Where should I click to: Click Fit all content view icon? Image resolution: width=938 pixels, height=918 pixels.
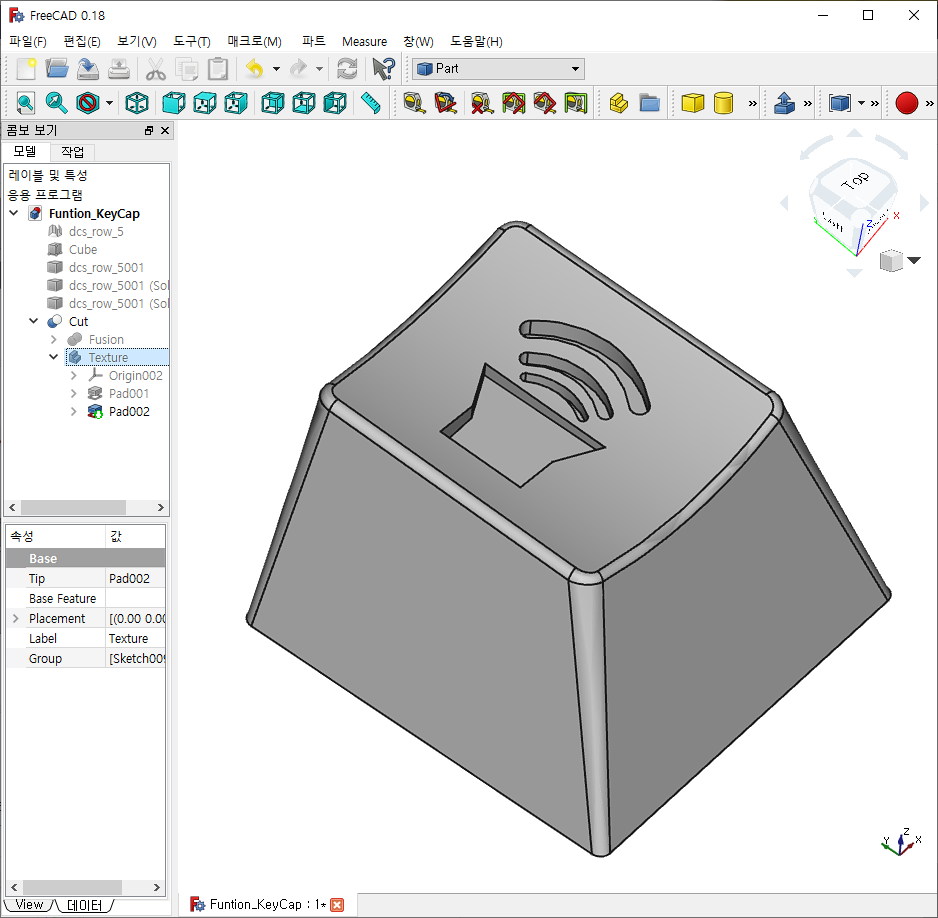point(25,103)
